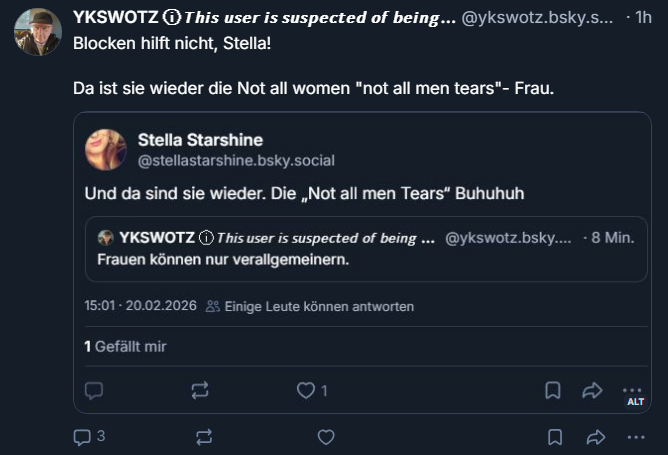Image resolution: width=668 pixels, height=455 pixels.
Task: Open Stella Starshine's avatar
Action: tap(105, 149)
